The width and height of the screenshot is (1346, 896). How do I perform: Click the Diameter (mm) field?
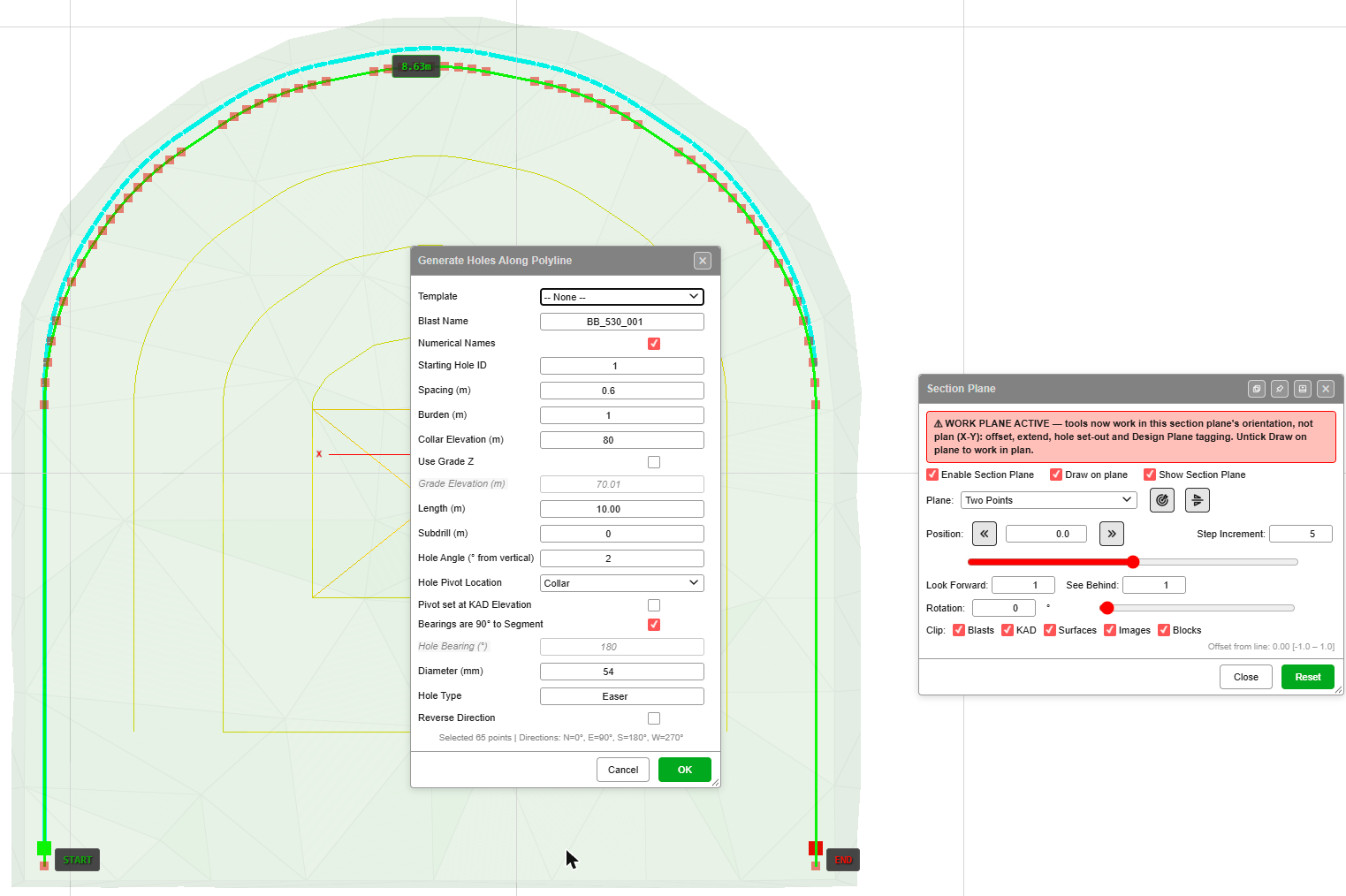(622, 671)
